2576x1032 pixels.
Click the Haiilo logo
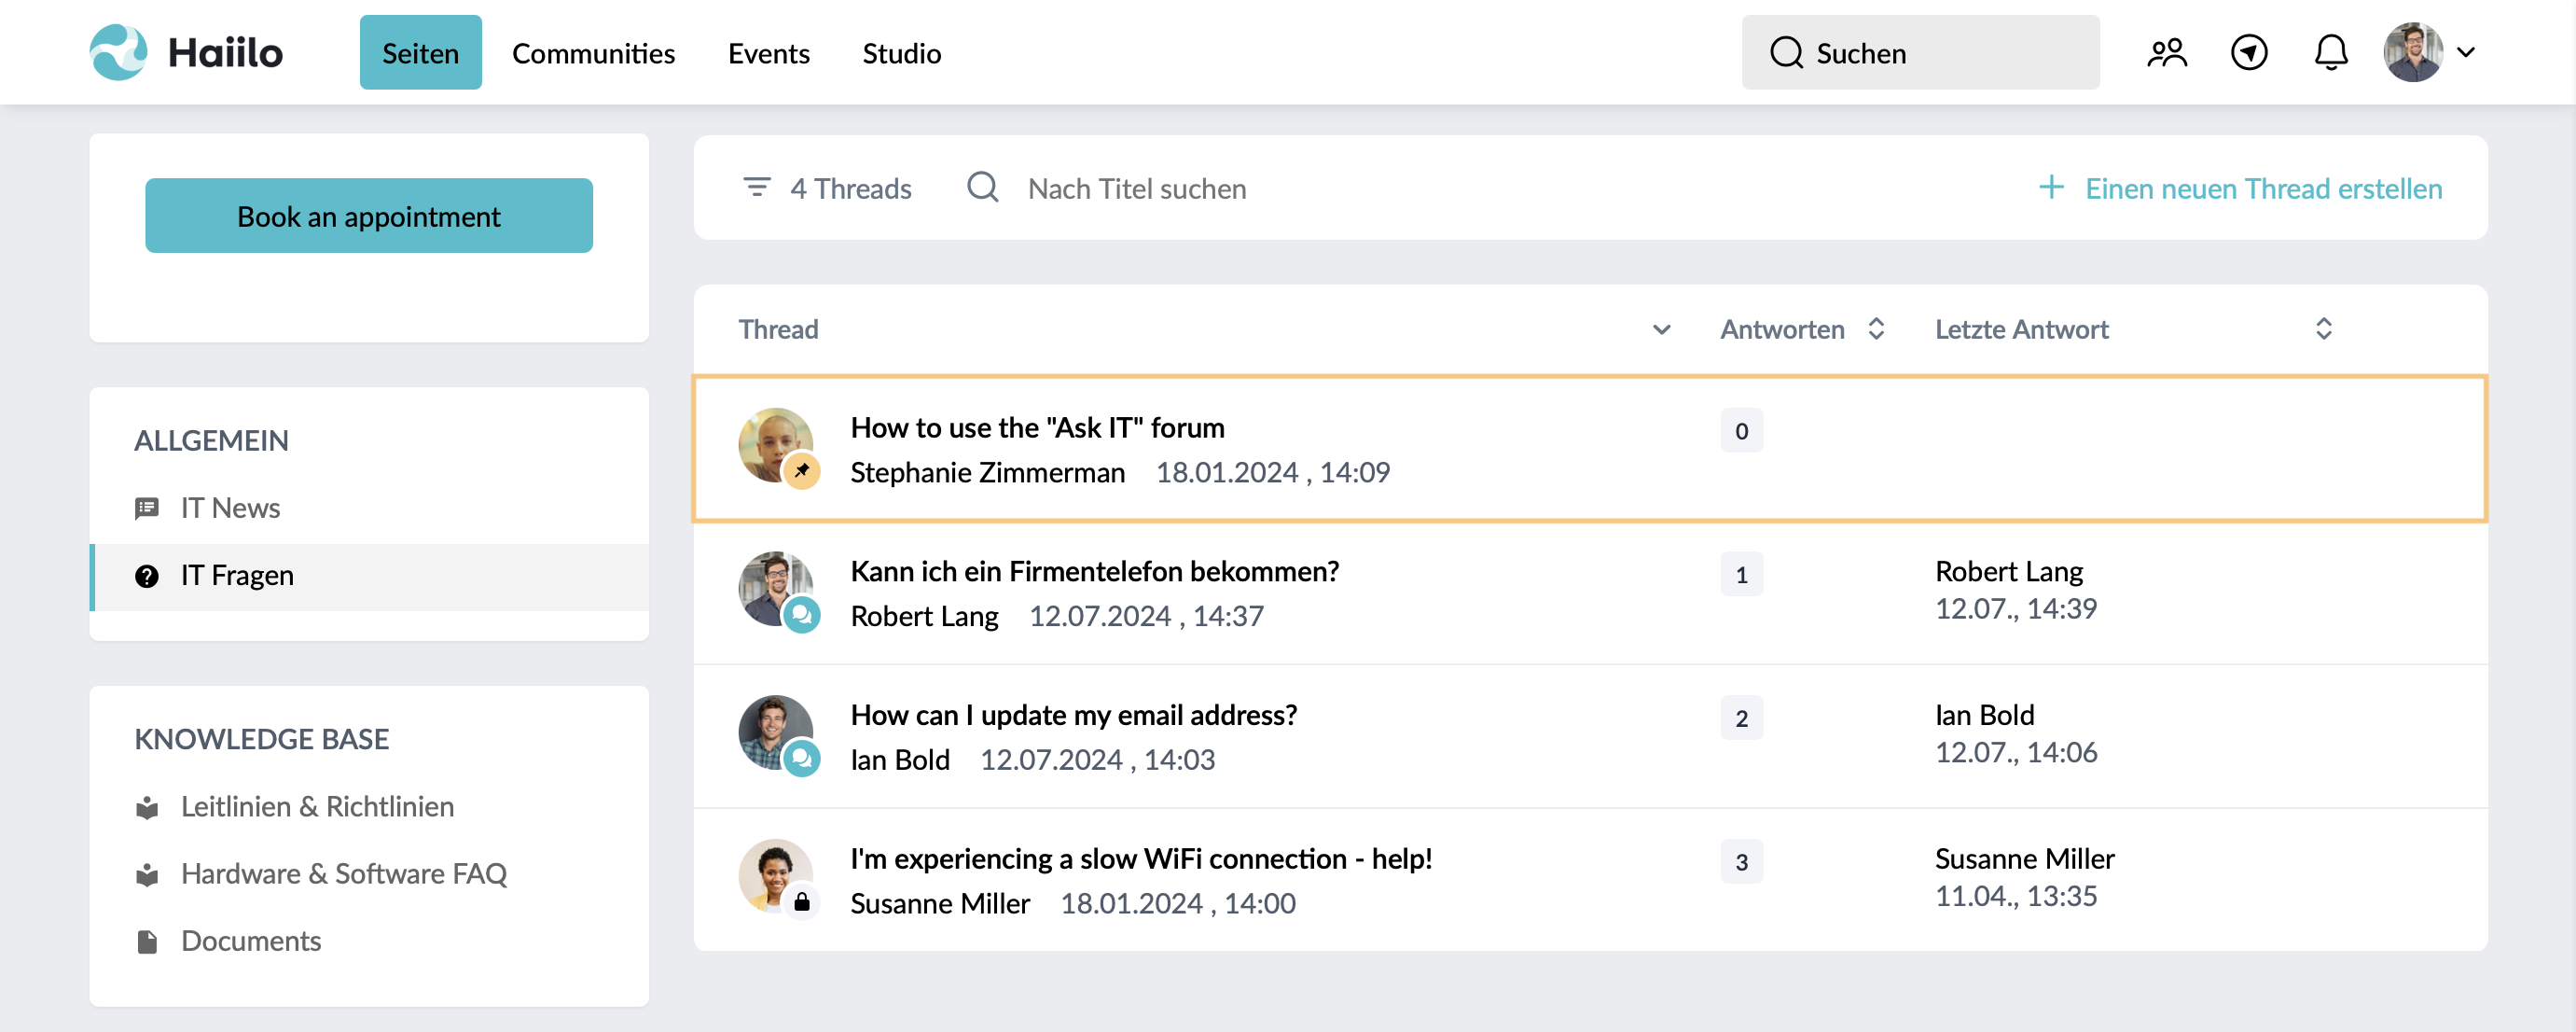click(x=186, y=52)
